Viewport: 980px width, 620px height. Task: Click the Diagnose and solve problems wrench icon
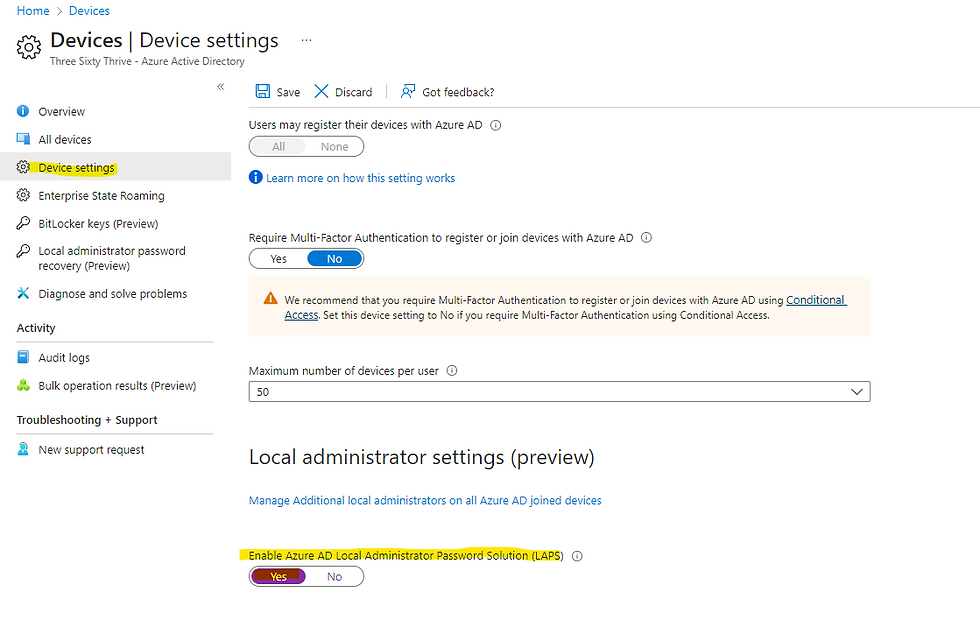(23, 293)
